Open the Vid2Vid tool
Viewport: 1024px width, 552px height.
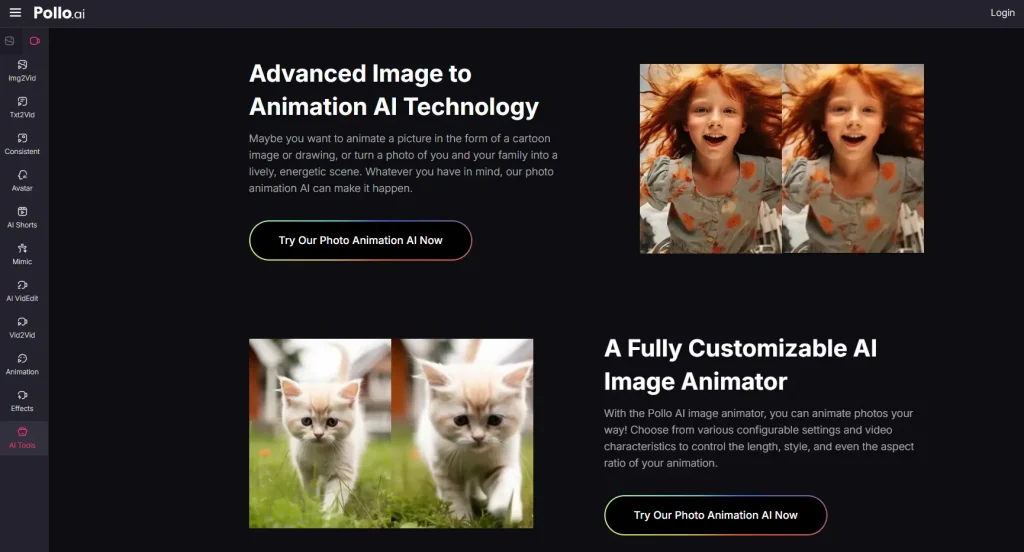click(22, 327)
